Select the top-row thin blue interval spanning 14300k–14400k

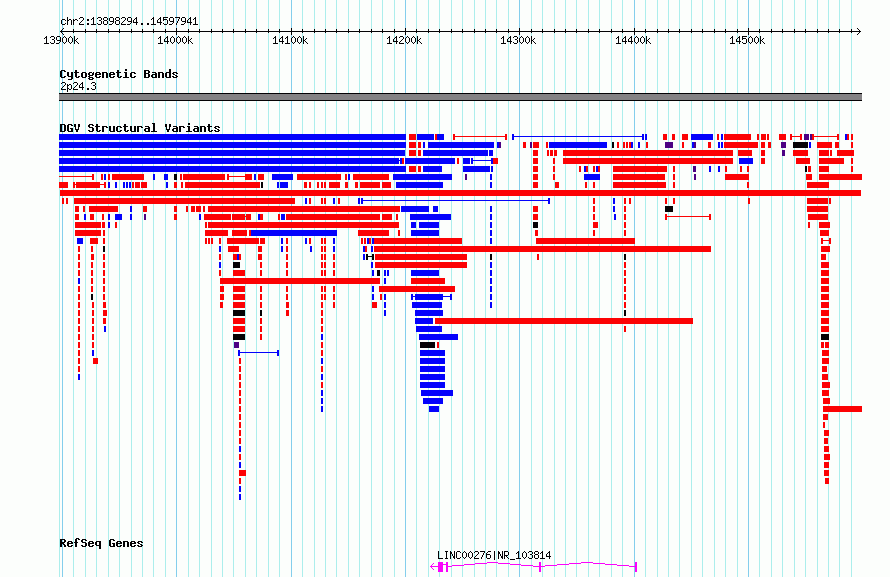[x=578, y=137]
